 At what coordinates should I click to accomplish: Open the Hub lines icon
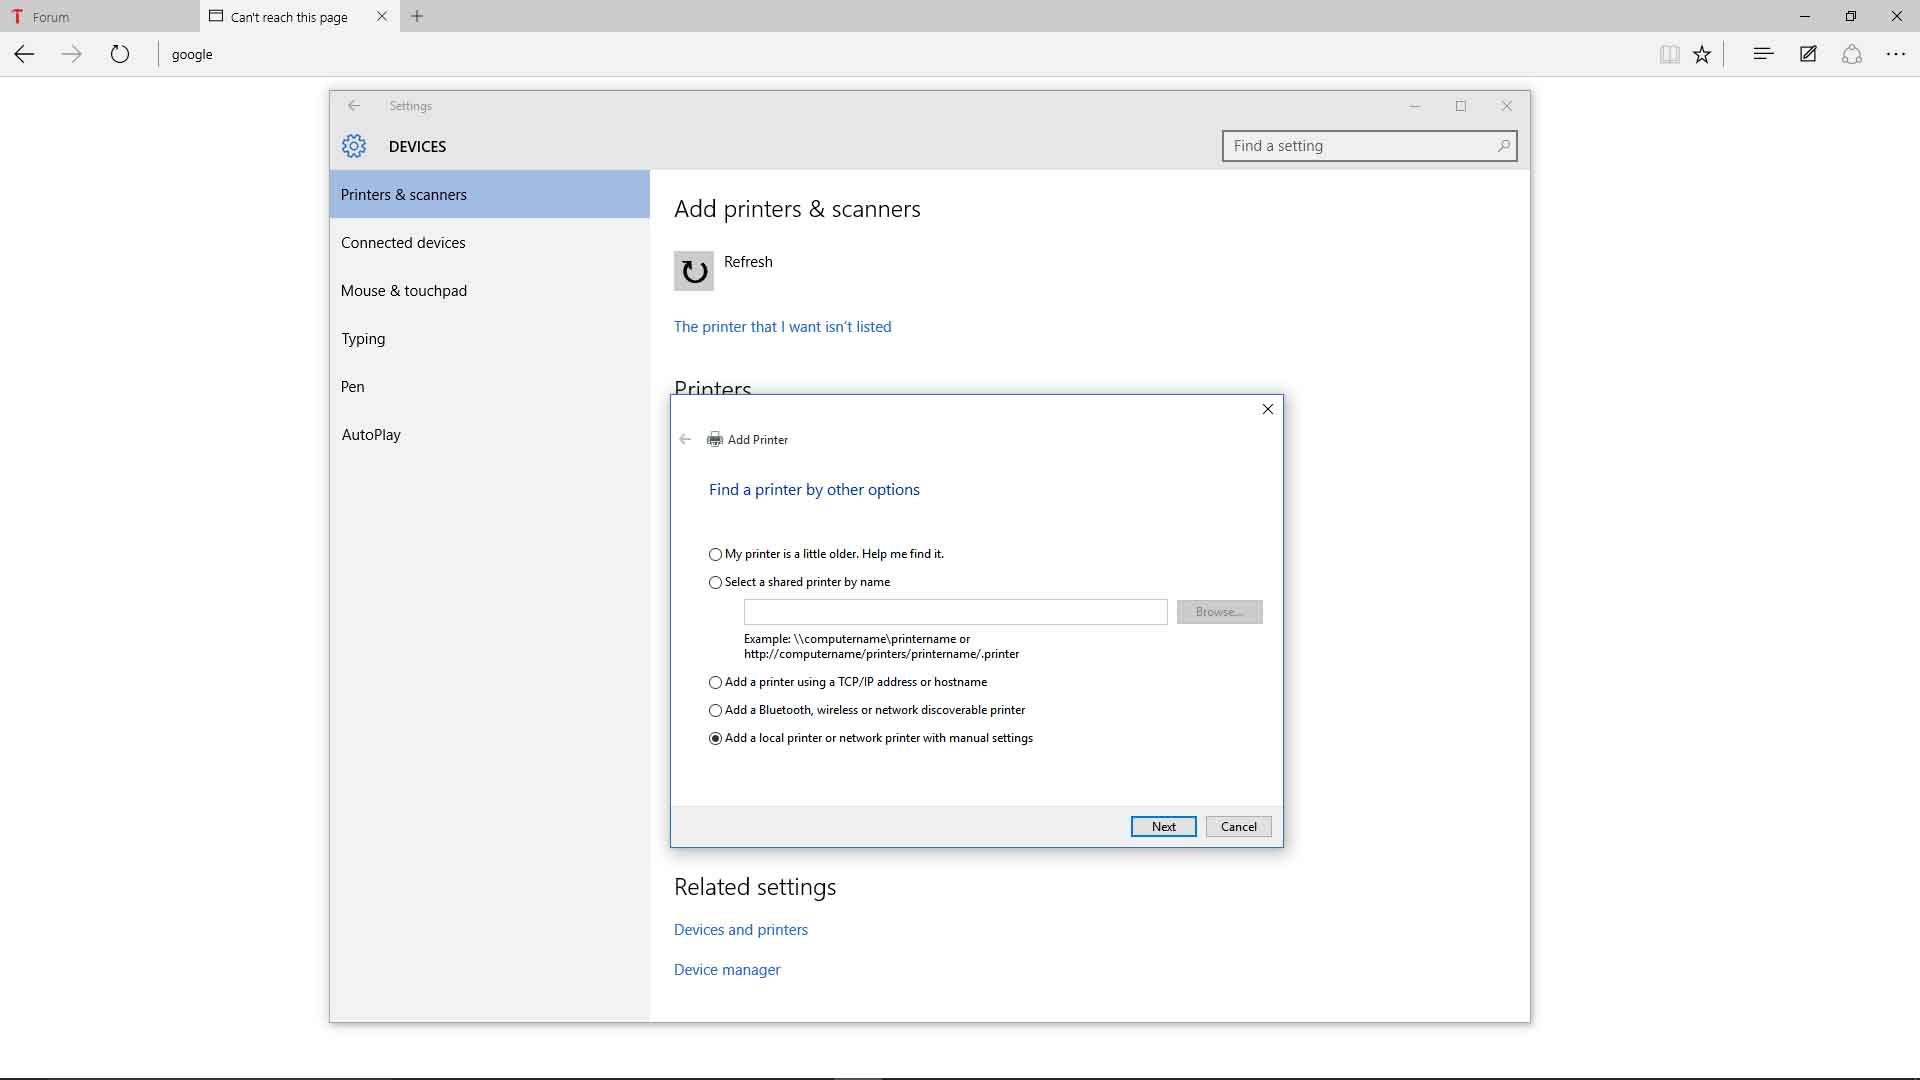click(1763, 54)
